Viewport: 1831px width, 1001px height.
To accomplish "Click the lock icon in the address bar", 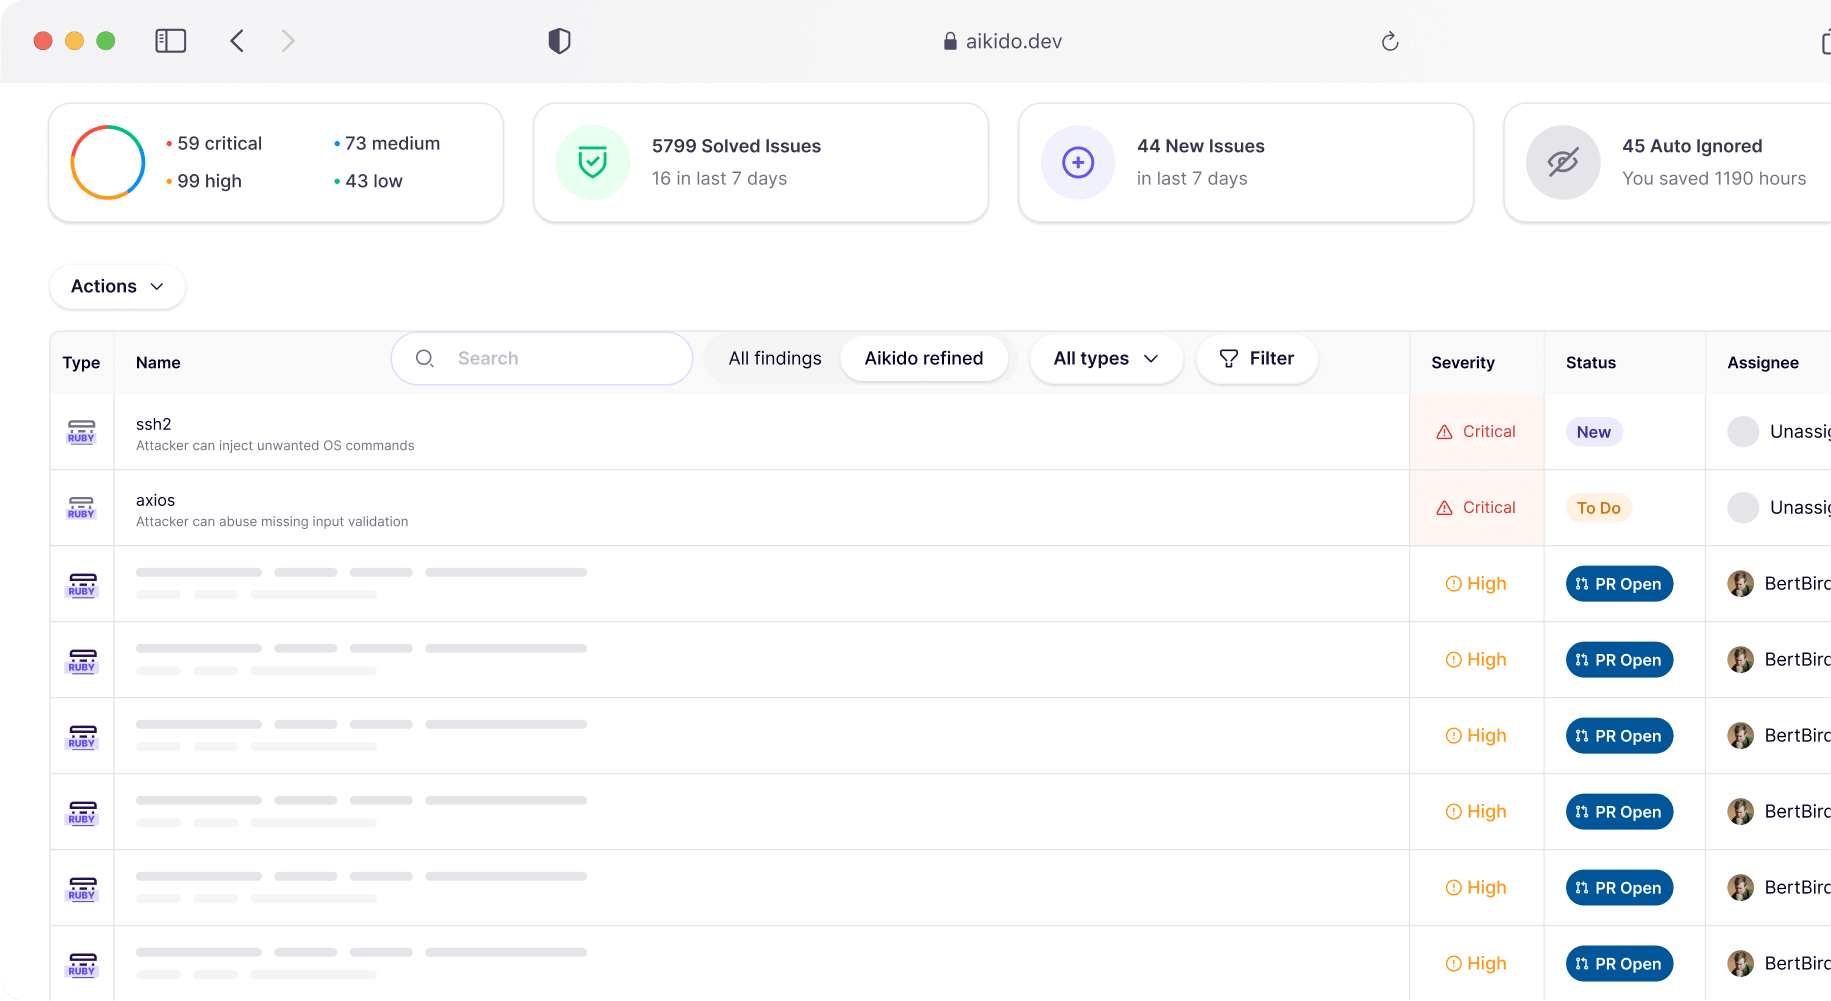I will 948,41.
